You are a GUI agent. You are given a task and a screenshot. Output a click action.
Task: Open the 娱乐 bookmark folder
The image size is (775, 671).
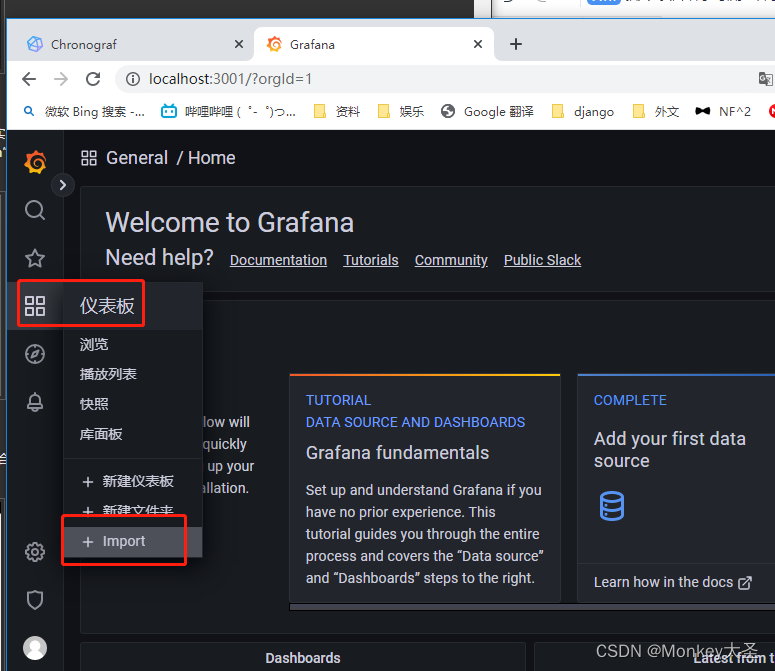tap(401, 112)
